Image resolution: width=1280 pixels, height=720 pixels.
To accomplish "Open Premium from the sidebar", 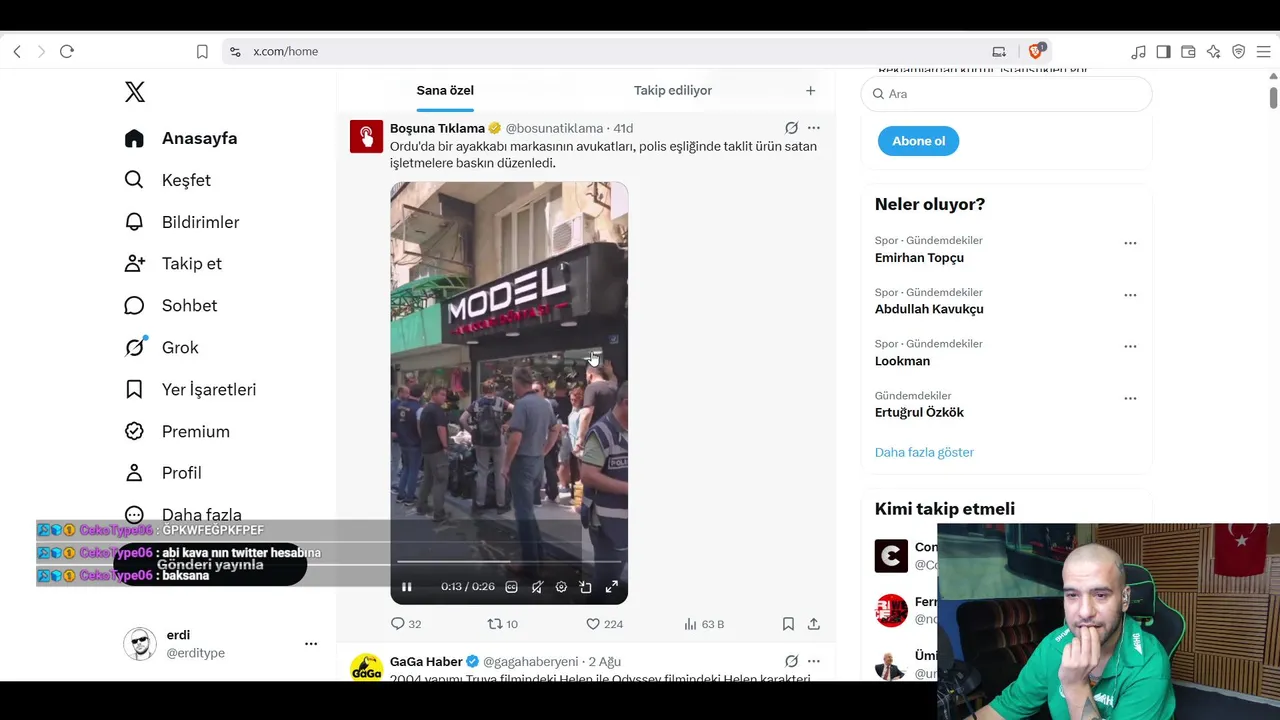I will [x=177, y=431].
